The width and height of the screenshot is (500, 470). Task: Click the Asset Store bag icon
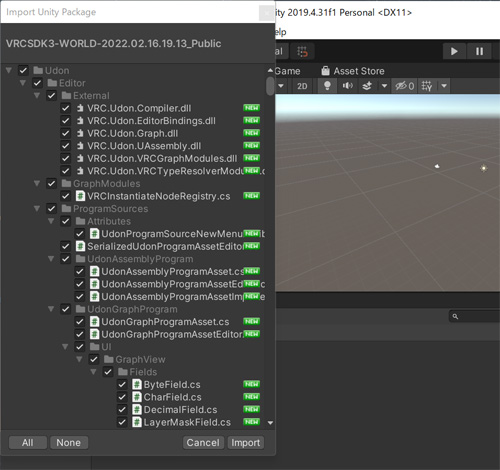325,71
